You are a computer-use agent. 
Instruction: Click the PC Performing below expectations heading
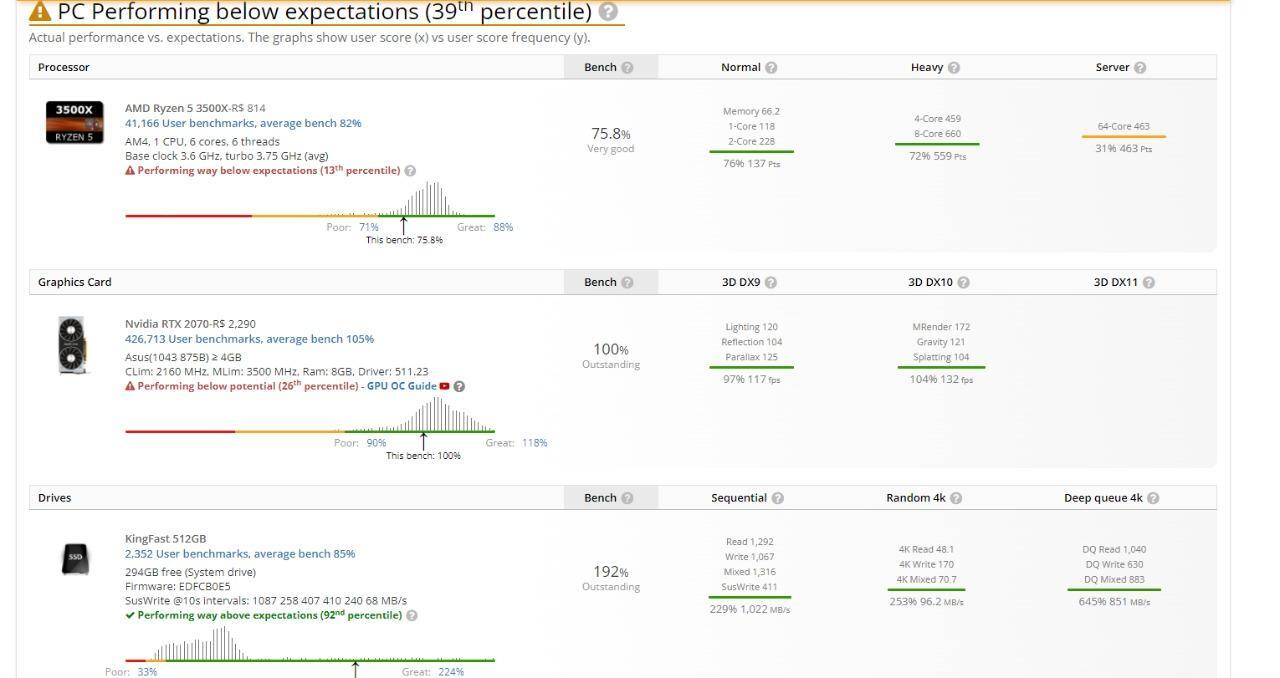point(325,13)
